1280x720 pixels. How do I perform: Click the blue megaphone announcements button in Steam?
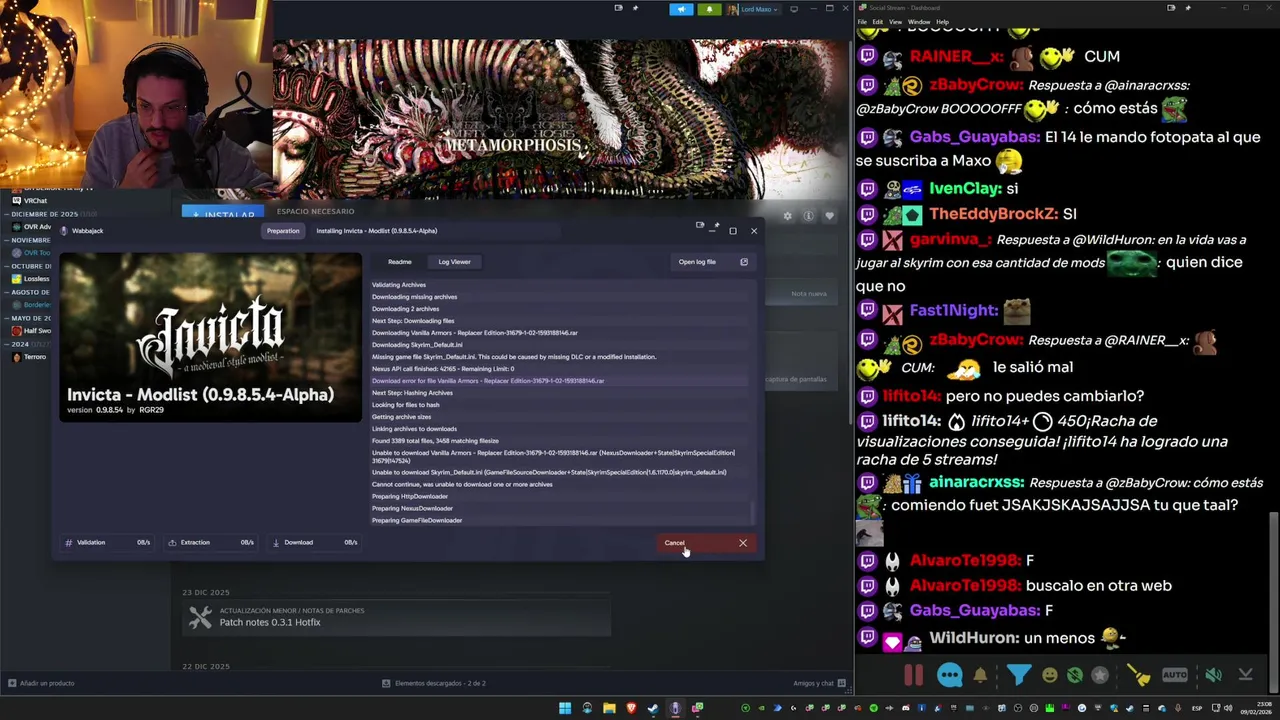tap(681, 9)
